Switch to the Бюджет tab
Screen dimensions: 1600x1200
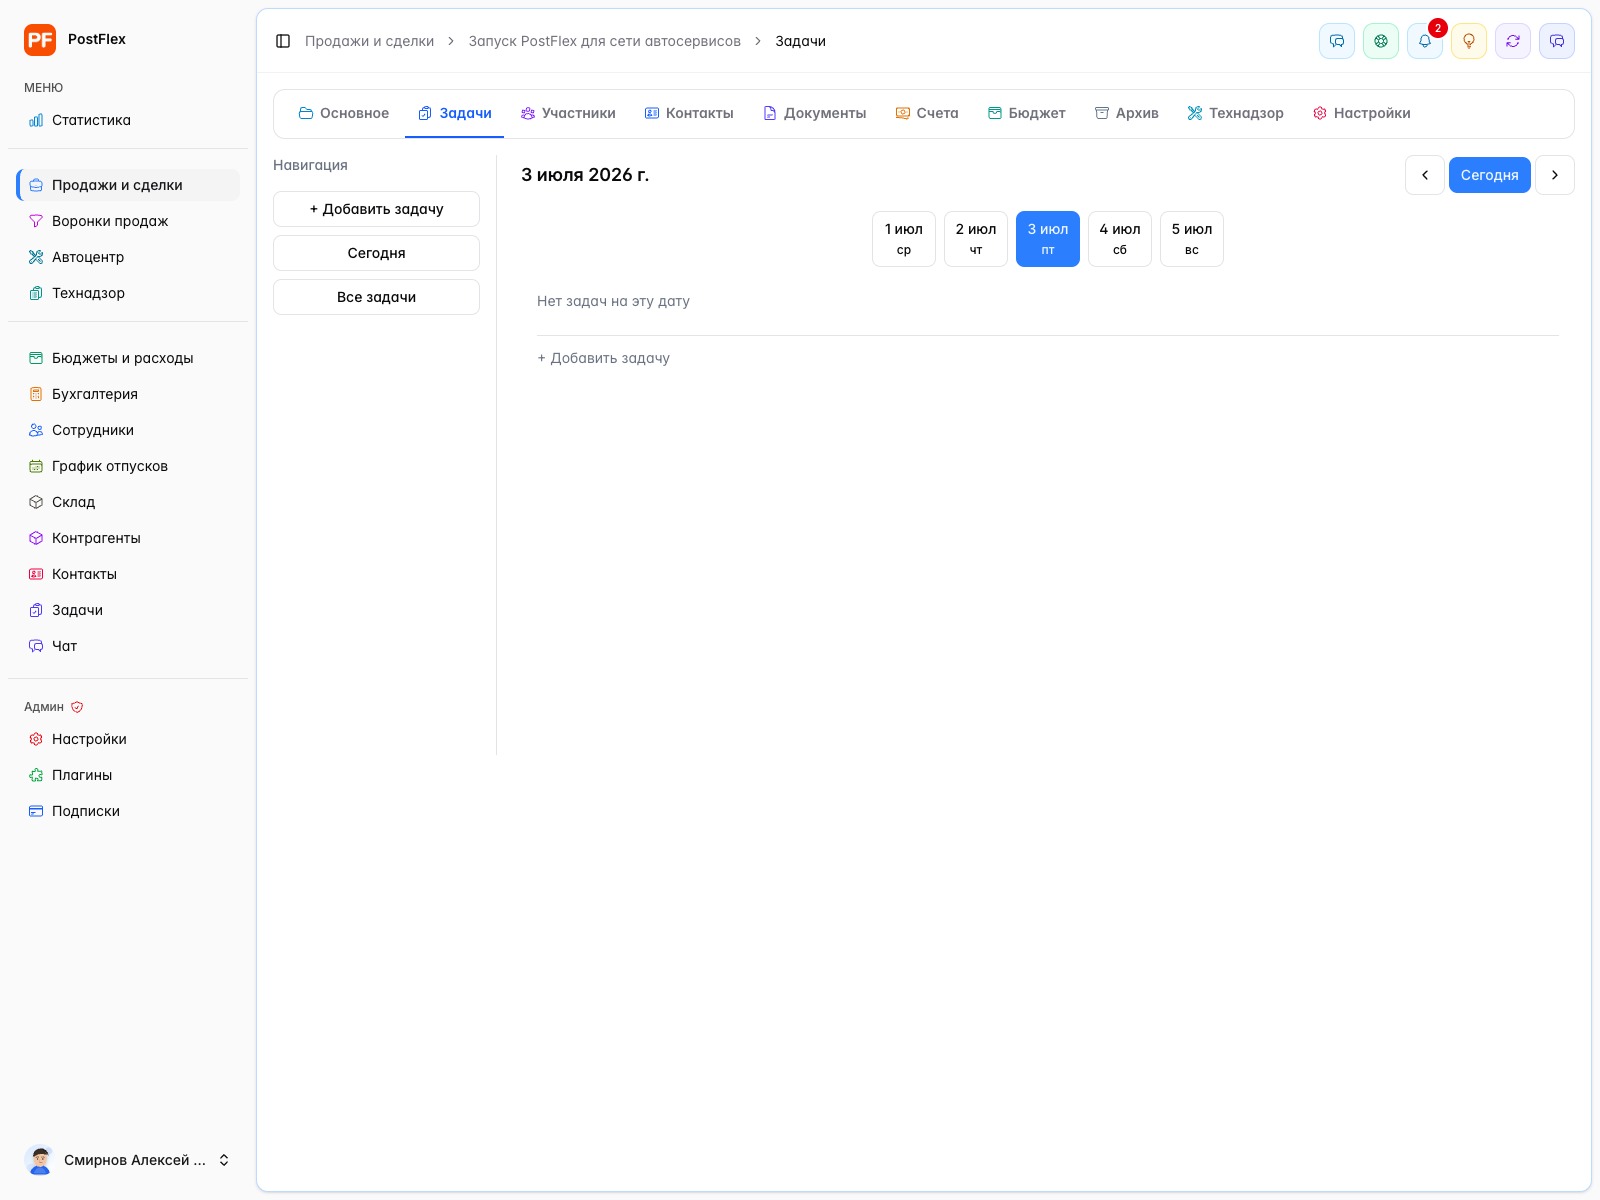[x=1026, y=113]
